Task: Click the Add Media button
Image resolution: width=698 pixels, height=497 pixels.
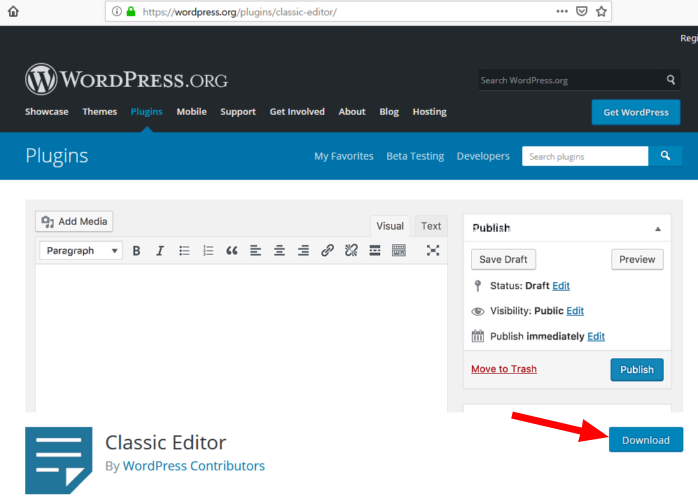Action: (74, 221)
